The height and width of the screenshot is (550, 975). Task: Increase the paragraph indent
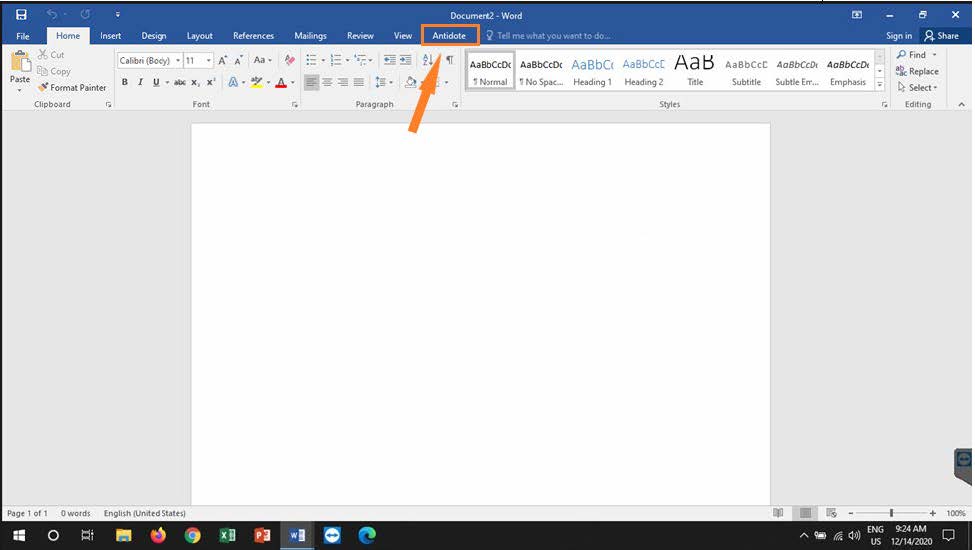click(x=405, y=61)
